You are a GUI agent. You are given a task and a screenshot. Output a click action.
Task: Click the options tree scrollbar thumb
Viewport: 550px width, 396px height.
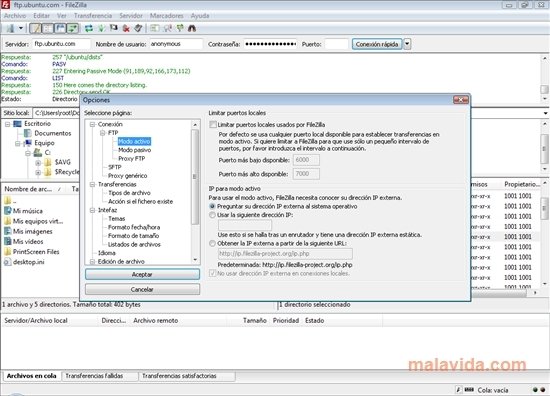click(195, 177)
